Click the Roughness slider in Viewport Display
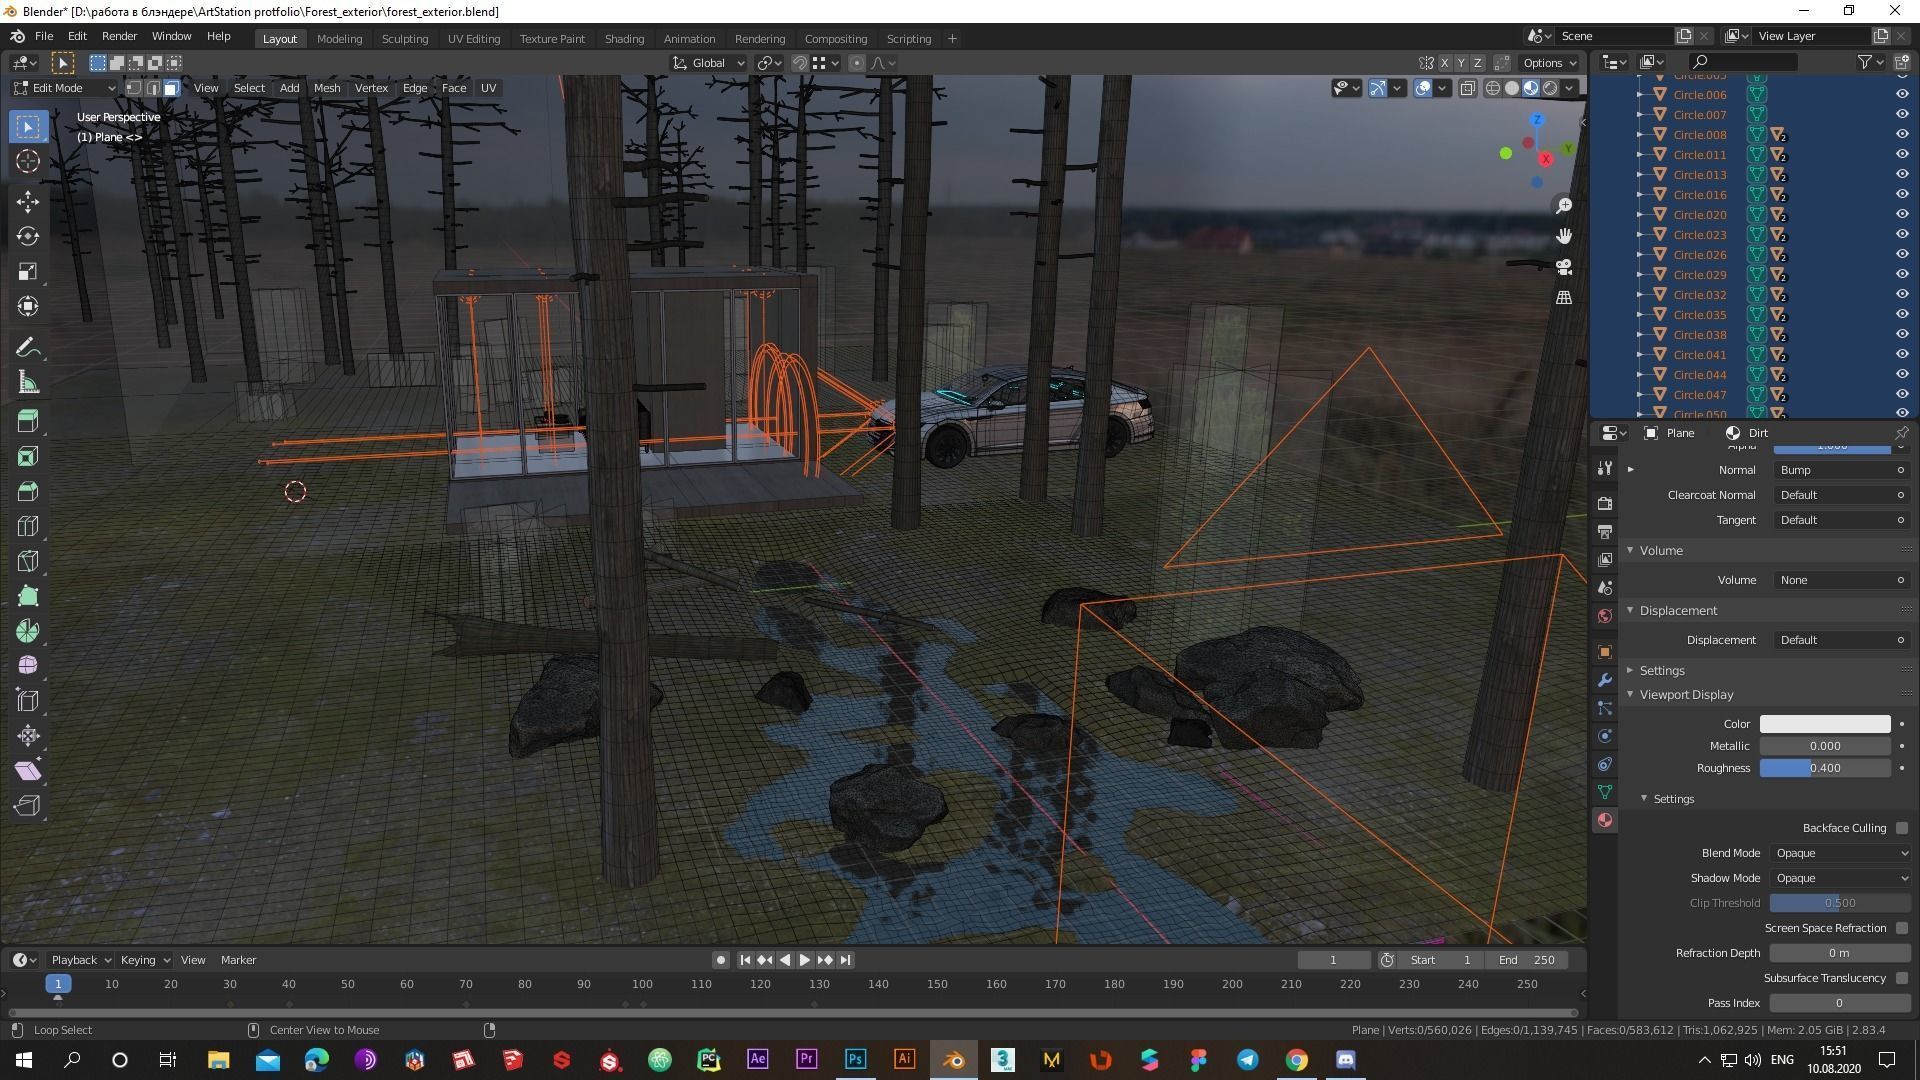1920x1080 pixels. pyautogui.click(x=1824, y=768)
